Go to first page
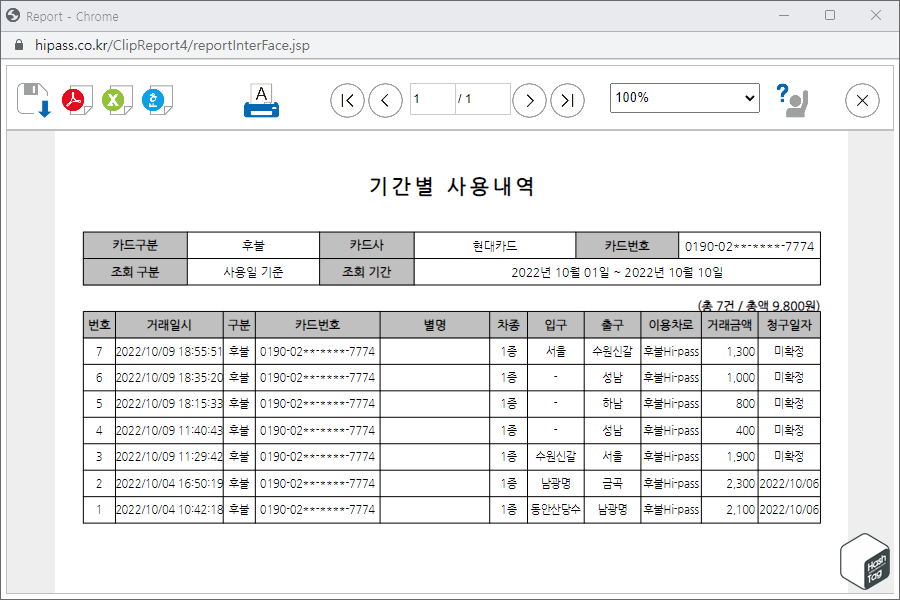Screen dimensions: 900x600 (x=347, y=100)
